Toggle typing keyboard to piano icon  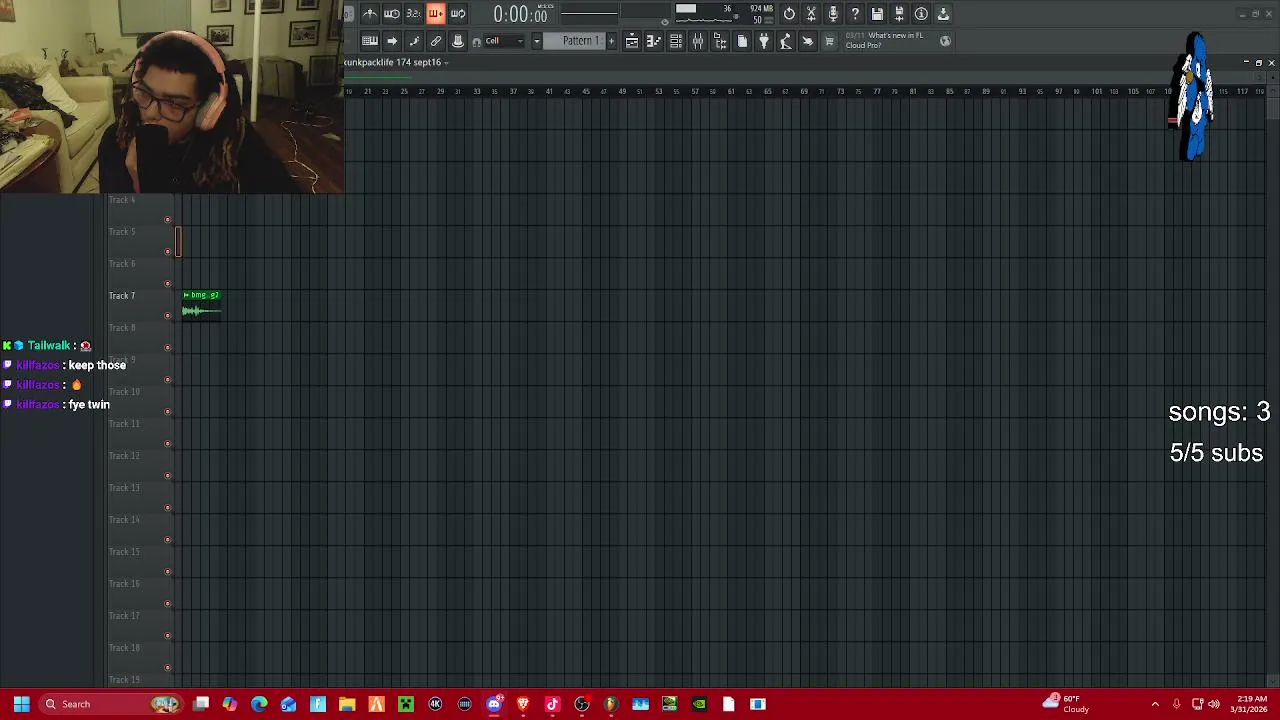370,41
